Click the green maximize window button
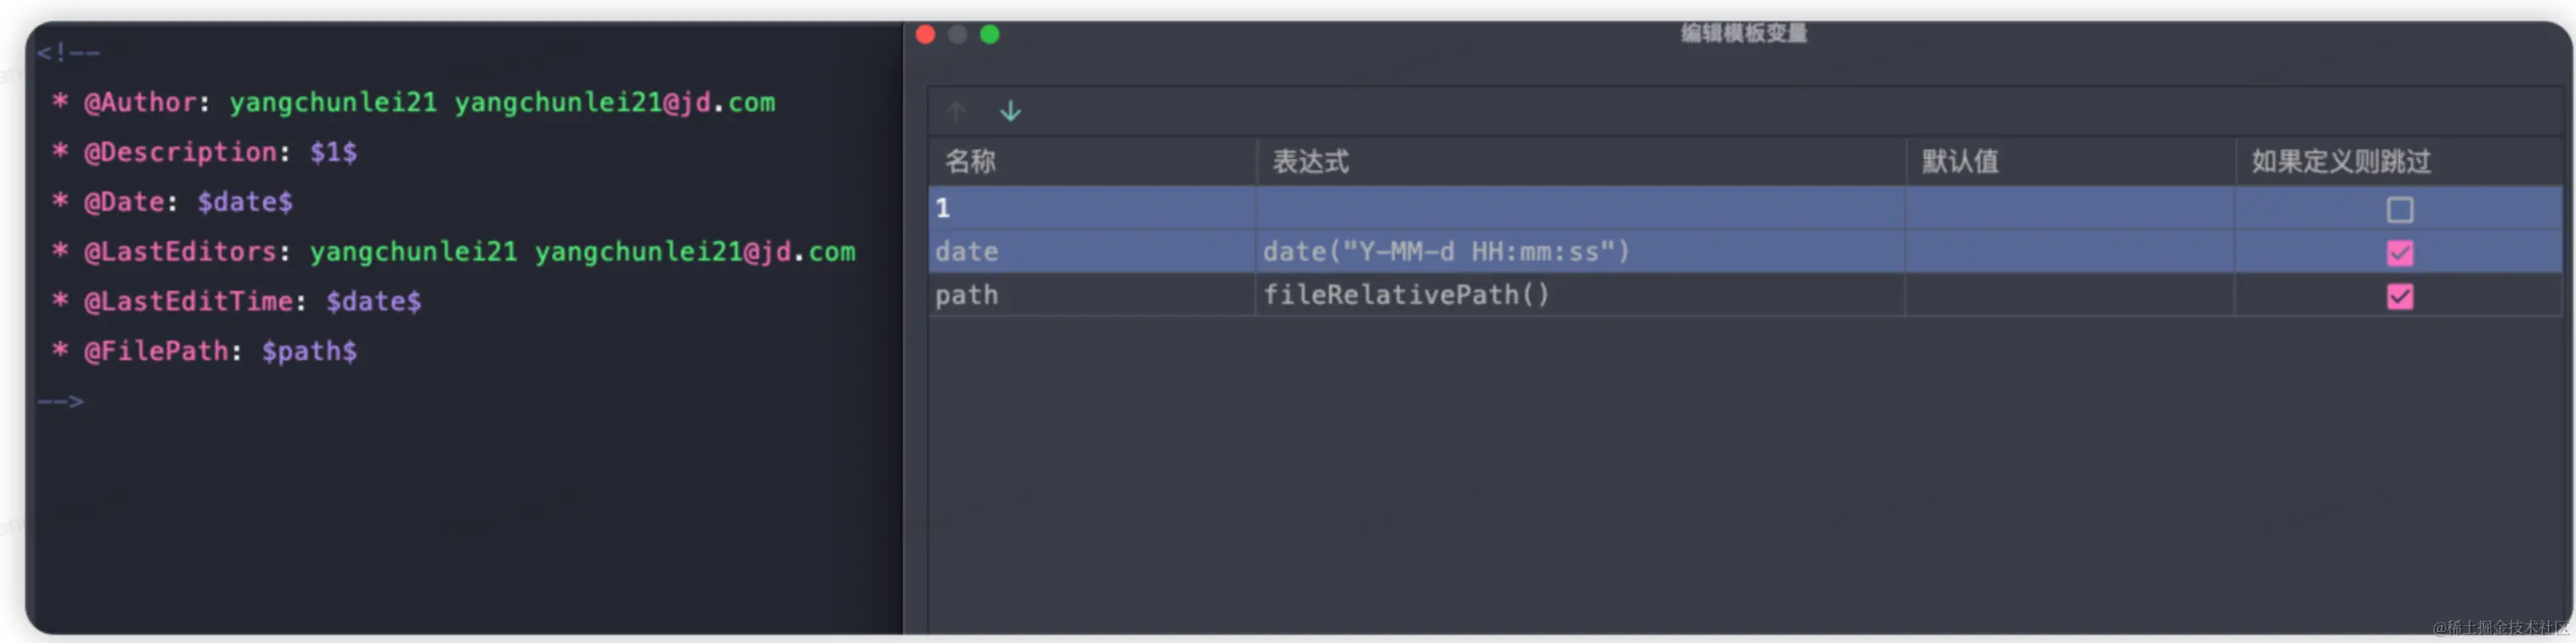This screenshot has width=2576, height=643. point(989,35)
